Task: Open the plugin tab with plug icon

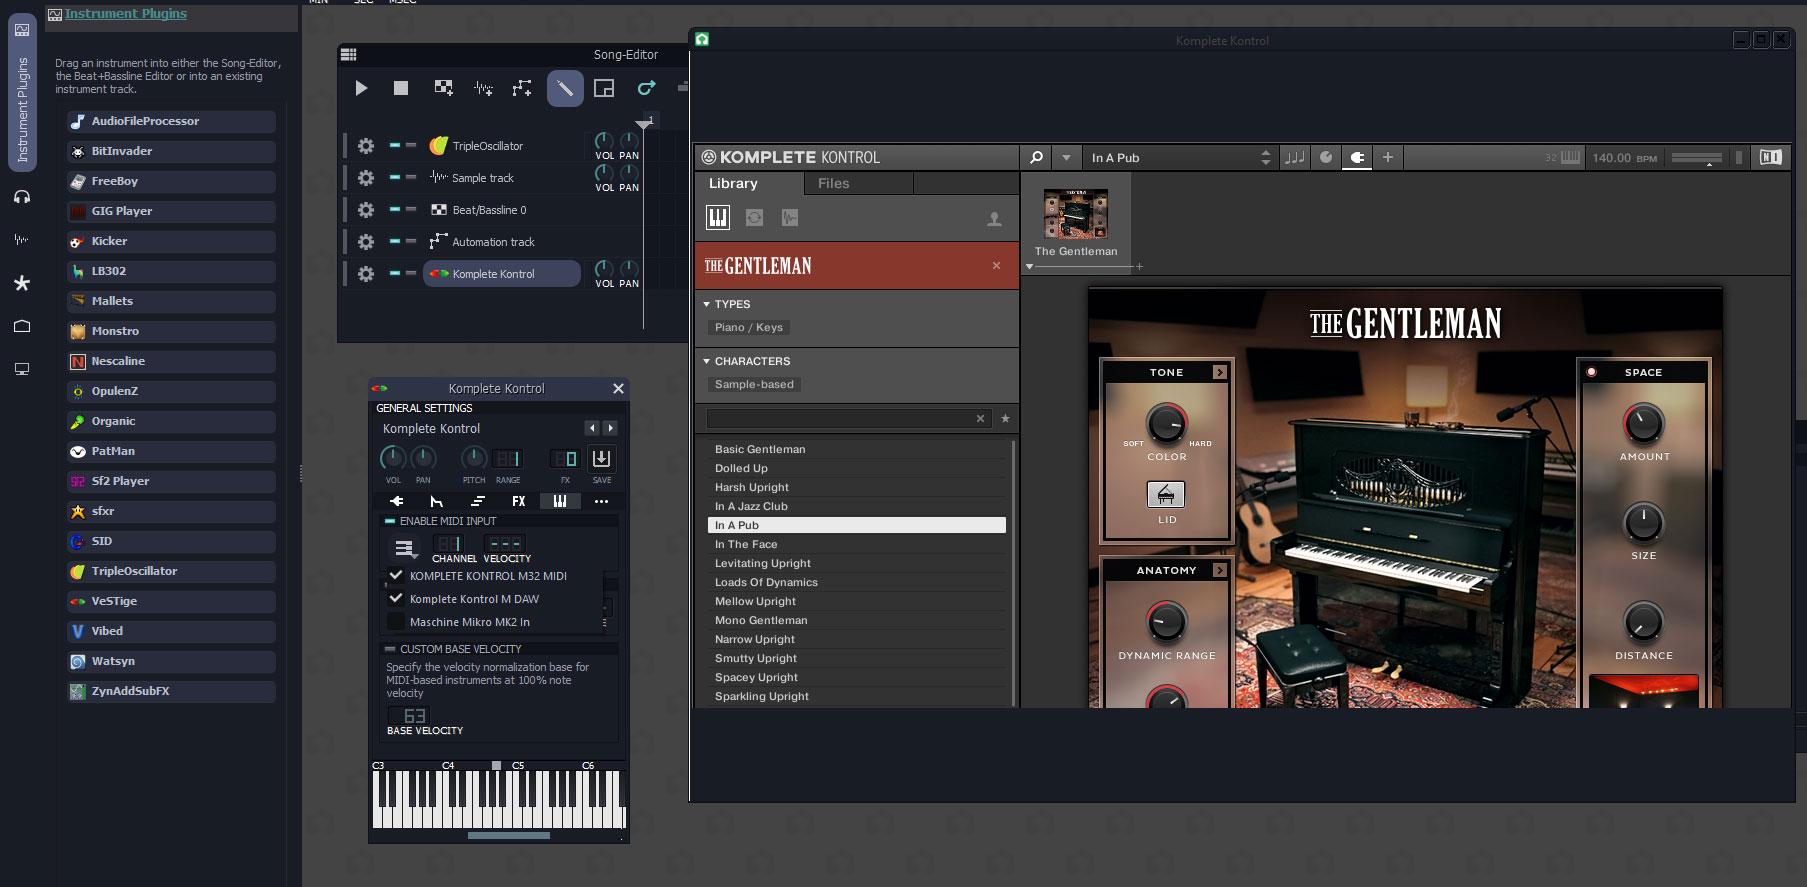Action: coord(397,501)
